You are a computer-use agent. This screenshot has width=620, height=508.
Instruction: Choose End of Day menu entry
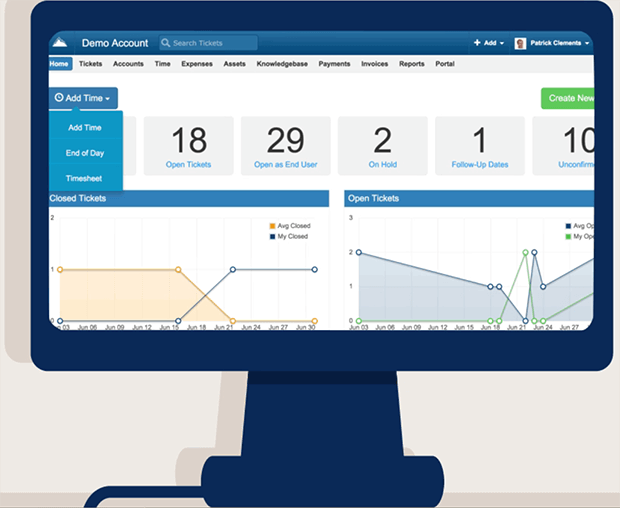coord(85,153)
